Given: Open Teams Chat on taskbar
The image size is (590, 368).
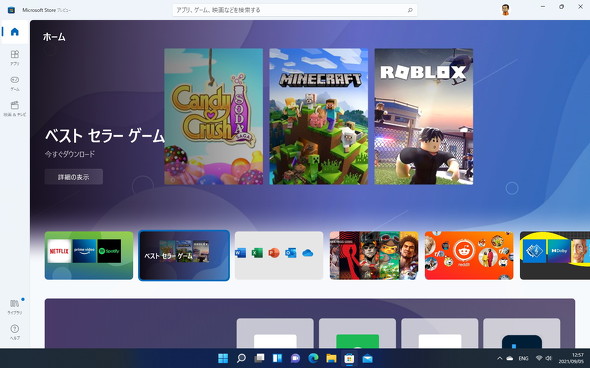Looking at the screenshot, I should click(x=295, y=358).
